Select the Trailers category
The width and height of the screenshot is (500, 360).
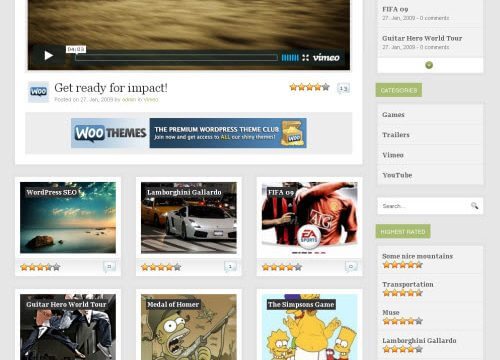point(396,135)
